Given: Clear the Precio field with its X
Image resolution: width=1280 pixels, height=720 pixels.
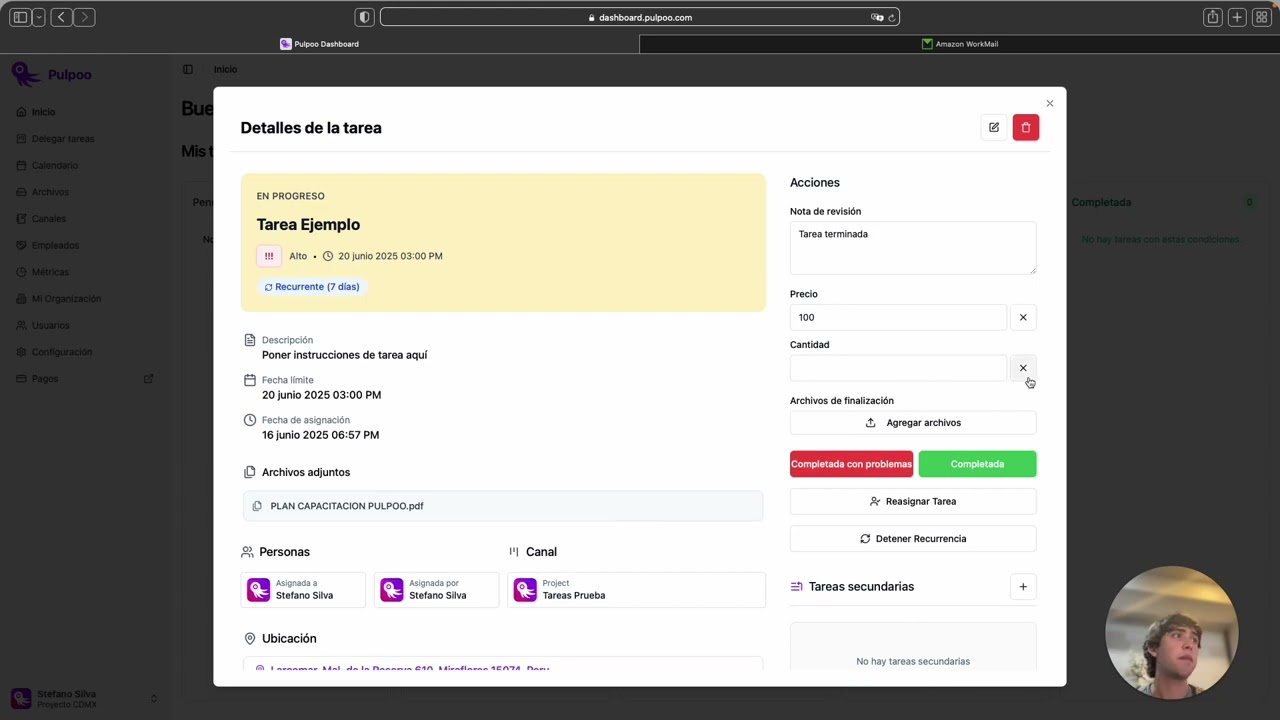Looking at the screenshot, I should click(1023, 317).
